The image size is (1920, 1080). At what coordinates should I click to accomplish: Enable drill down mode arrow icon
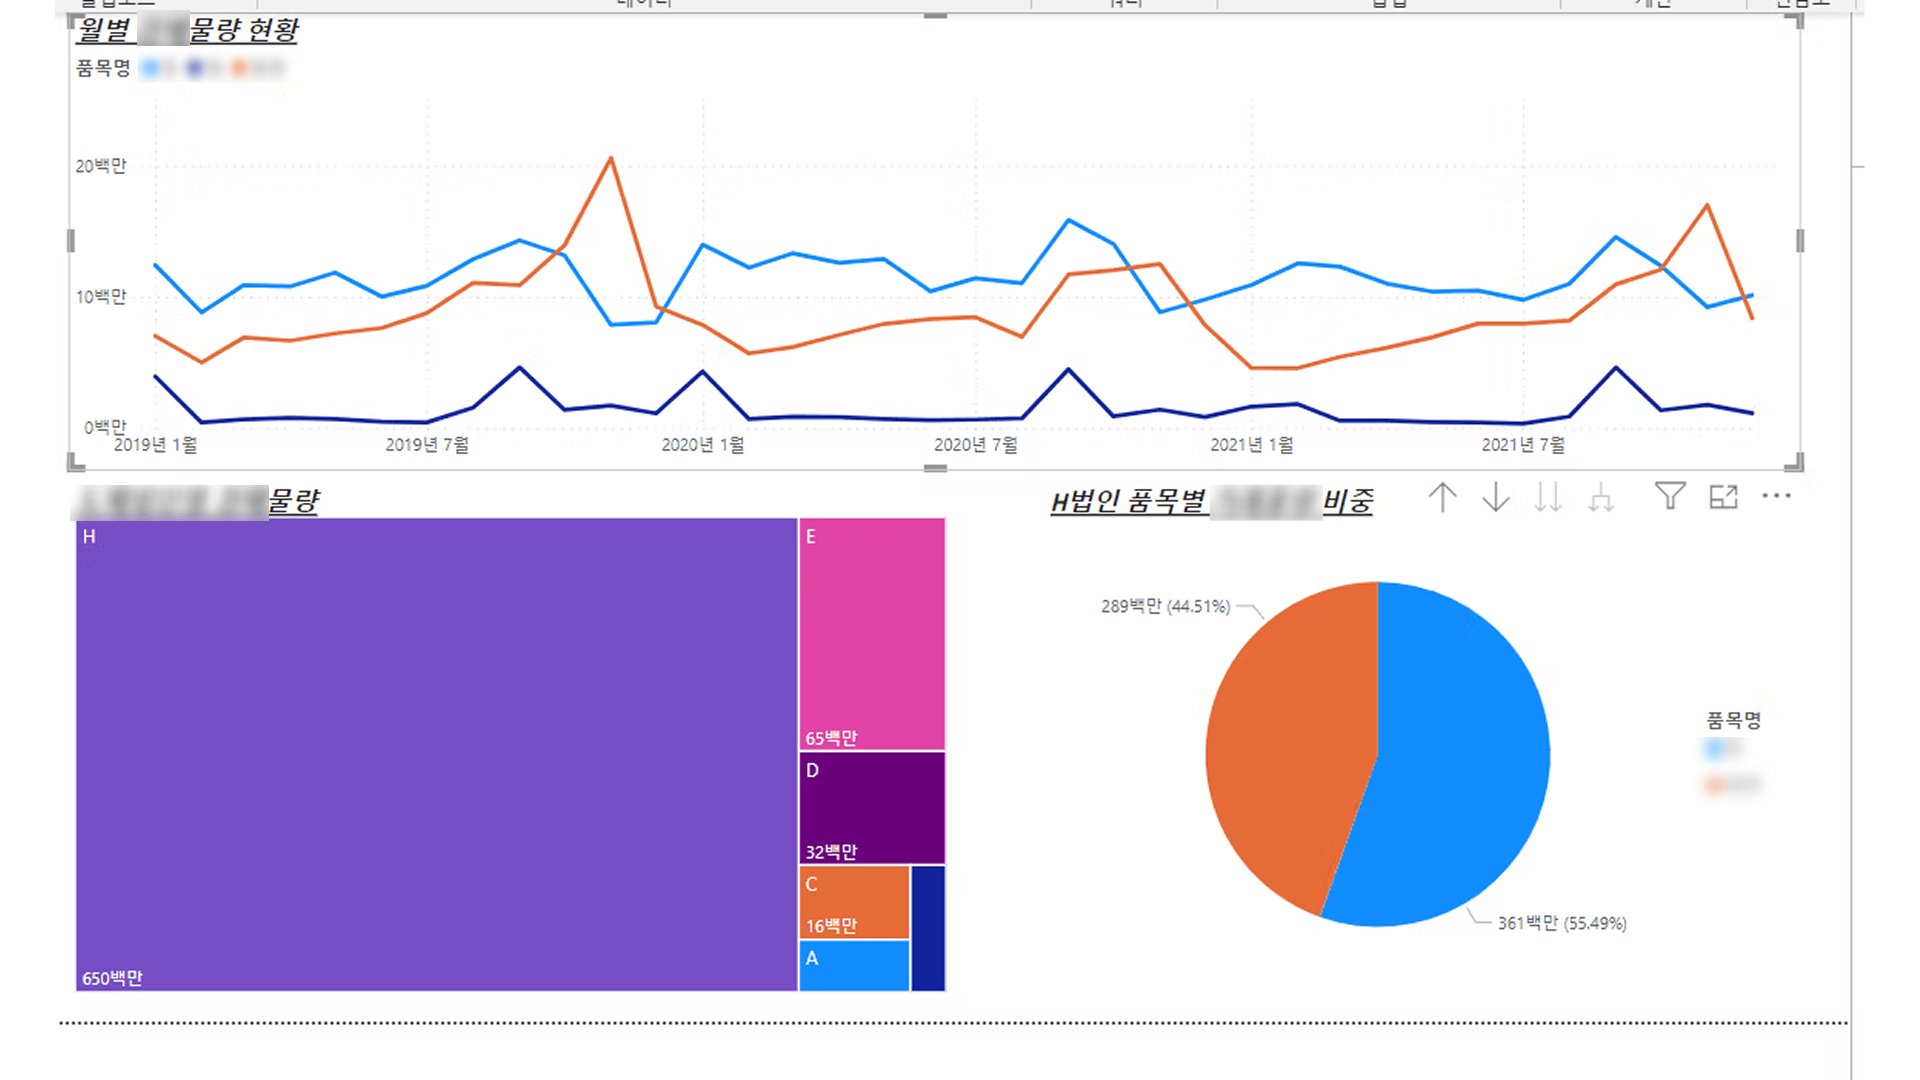1496,497
